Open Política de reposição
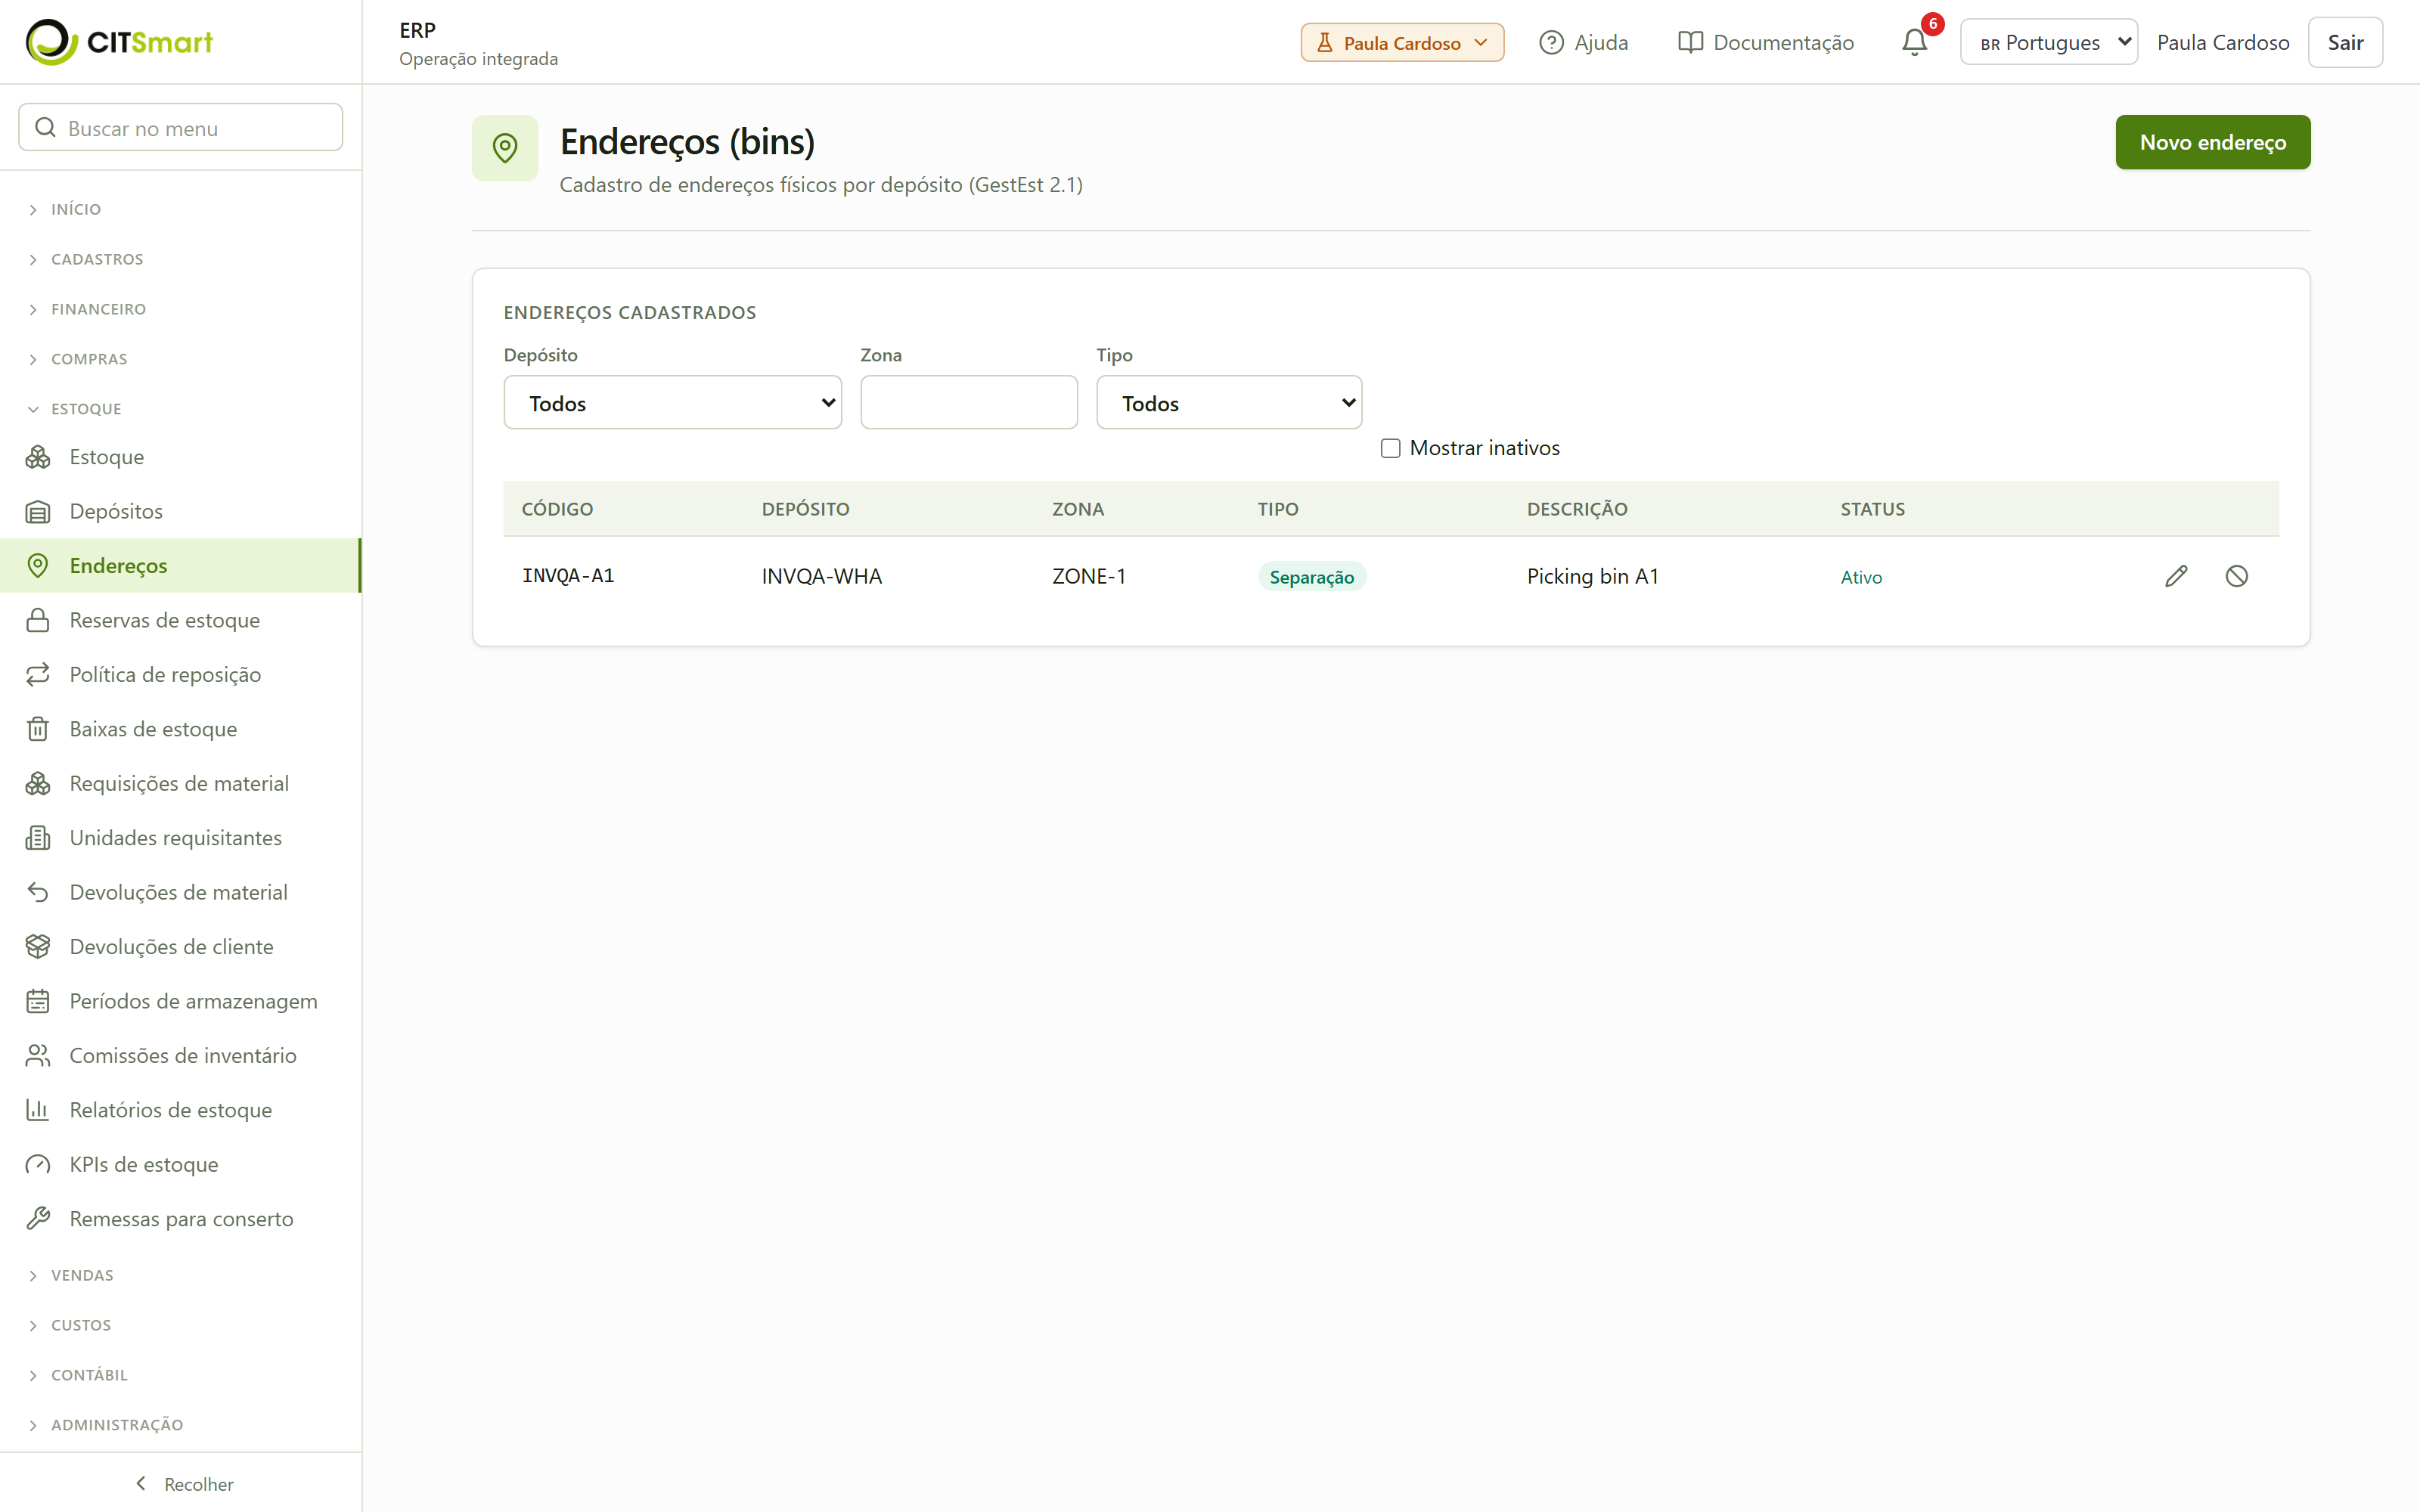 pyautogui.click(x=181, y=674)
